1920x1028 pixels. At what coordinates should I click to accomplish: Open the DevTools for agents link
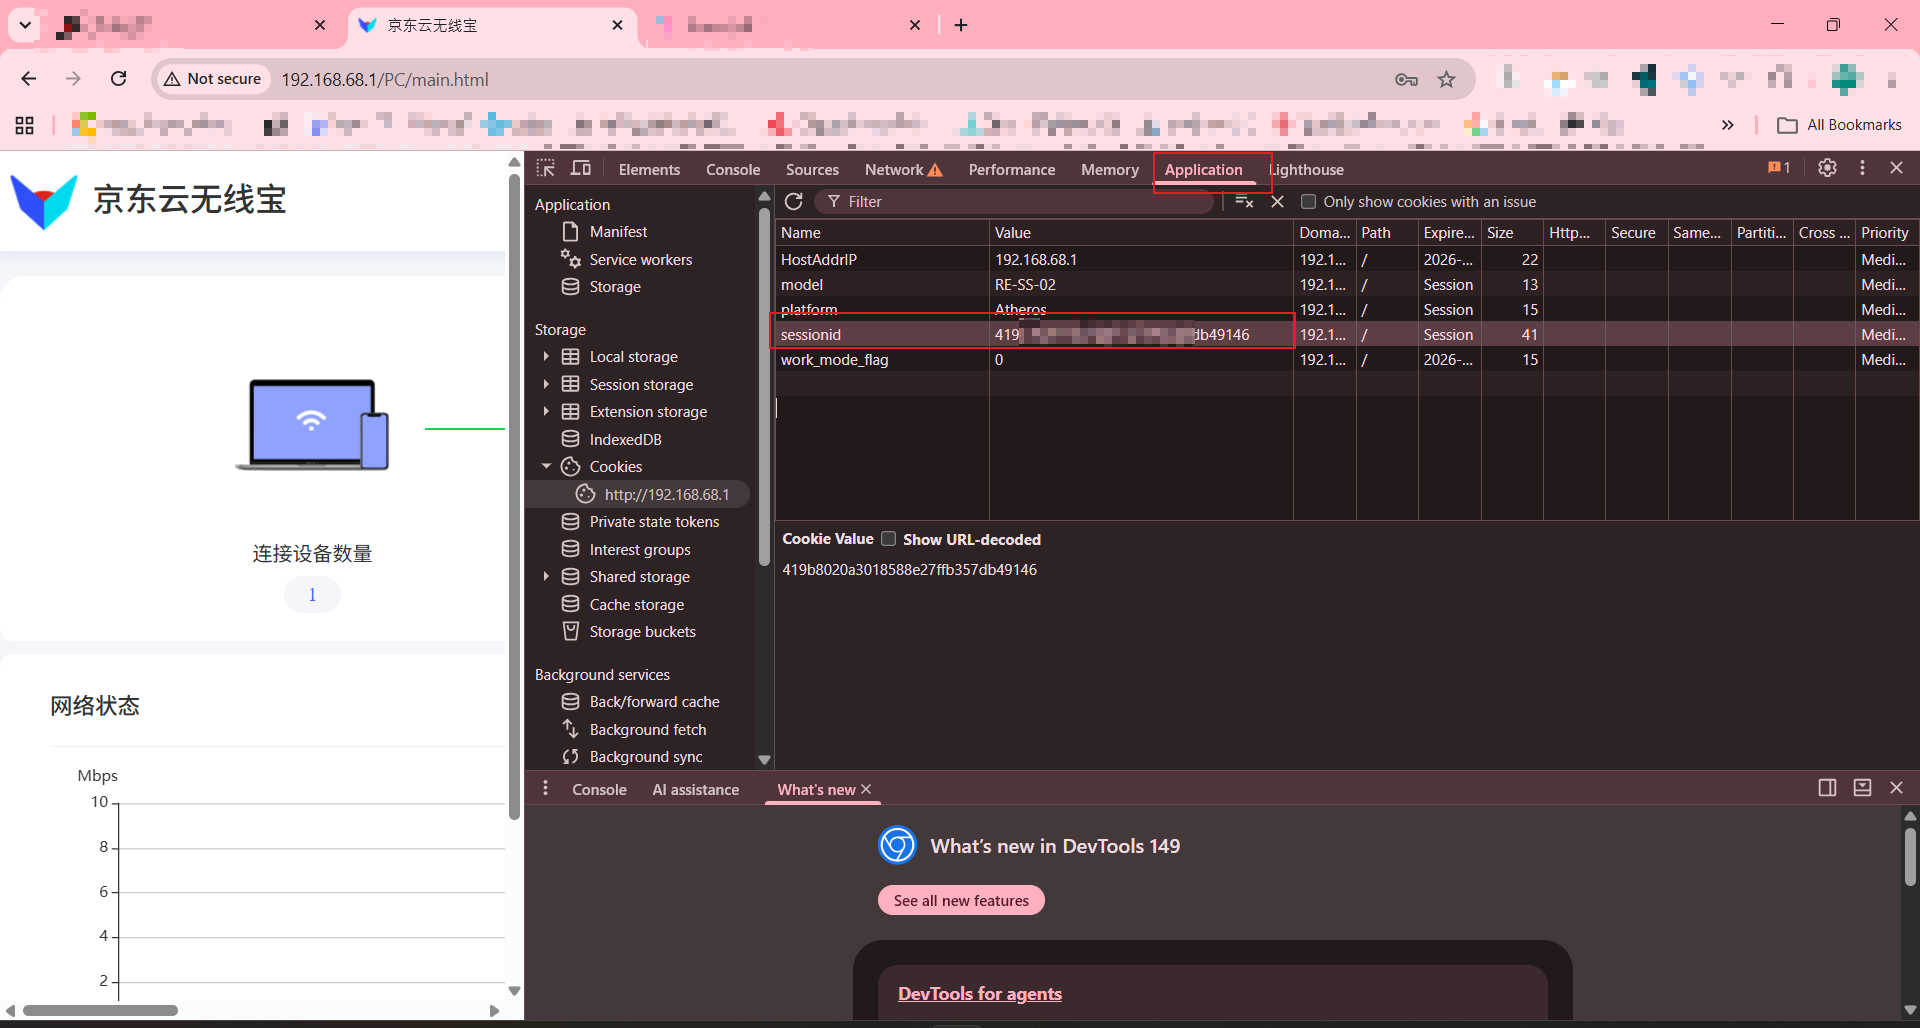pyautogui.click(x=979, y=993)
